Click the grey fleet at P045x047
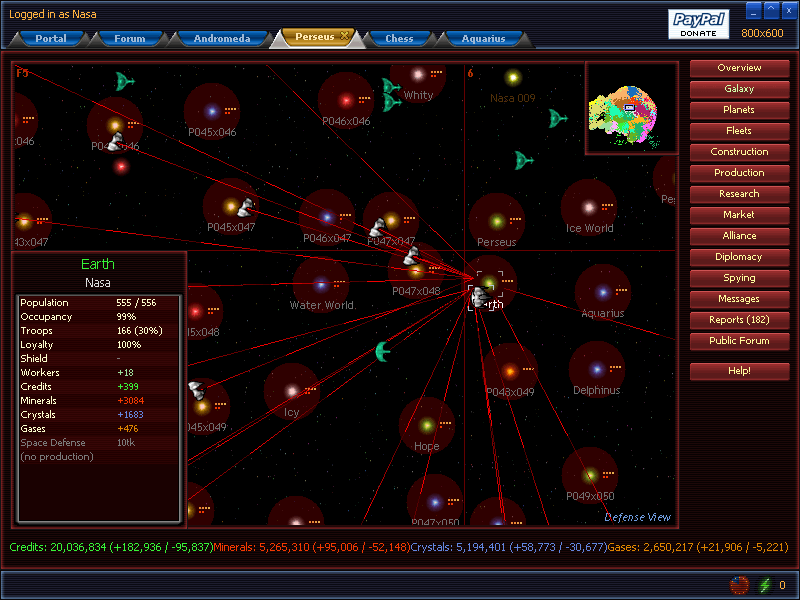This screenshot has width=800, height=600. [x=246, y=208]
